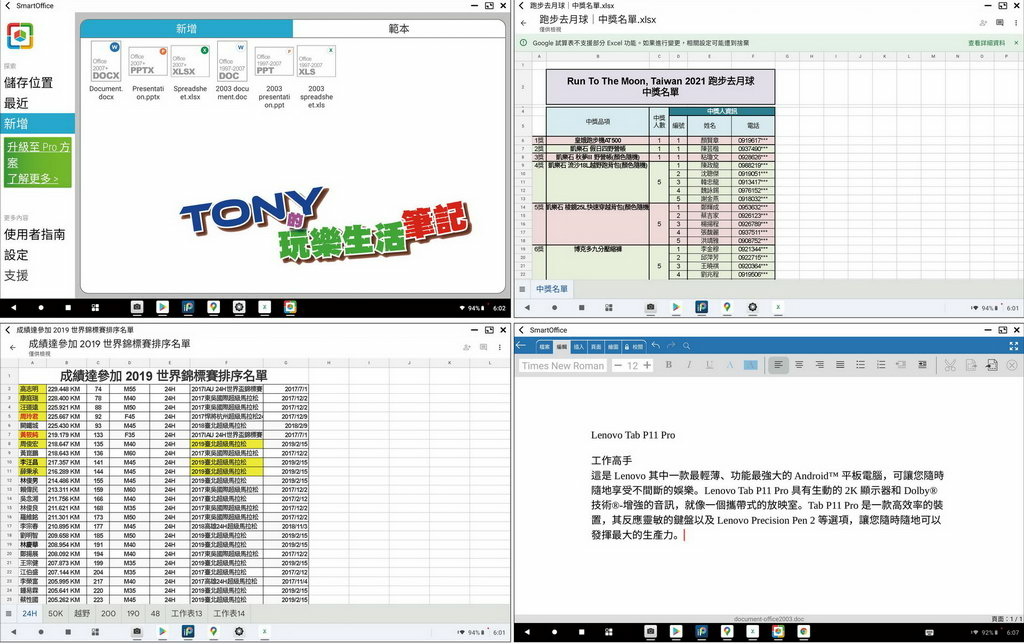Open 設定 in the SmartOffice sidebar

(16, 255)
